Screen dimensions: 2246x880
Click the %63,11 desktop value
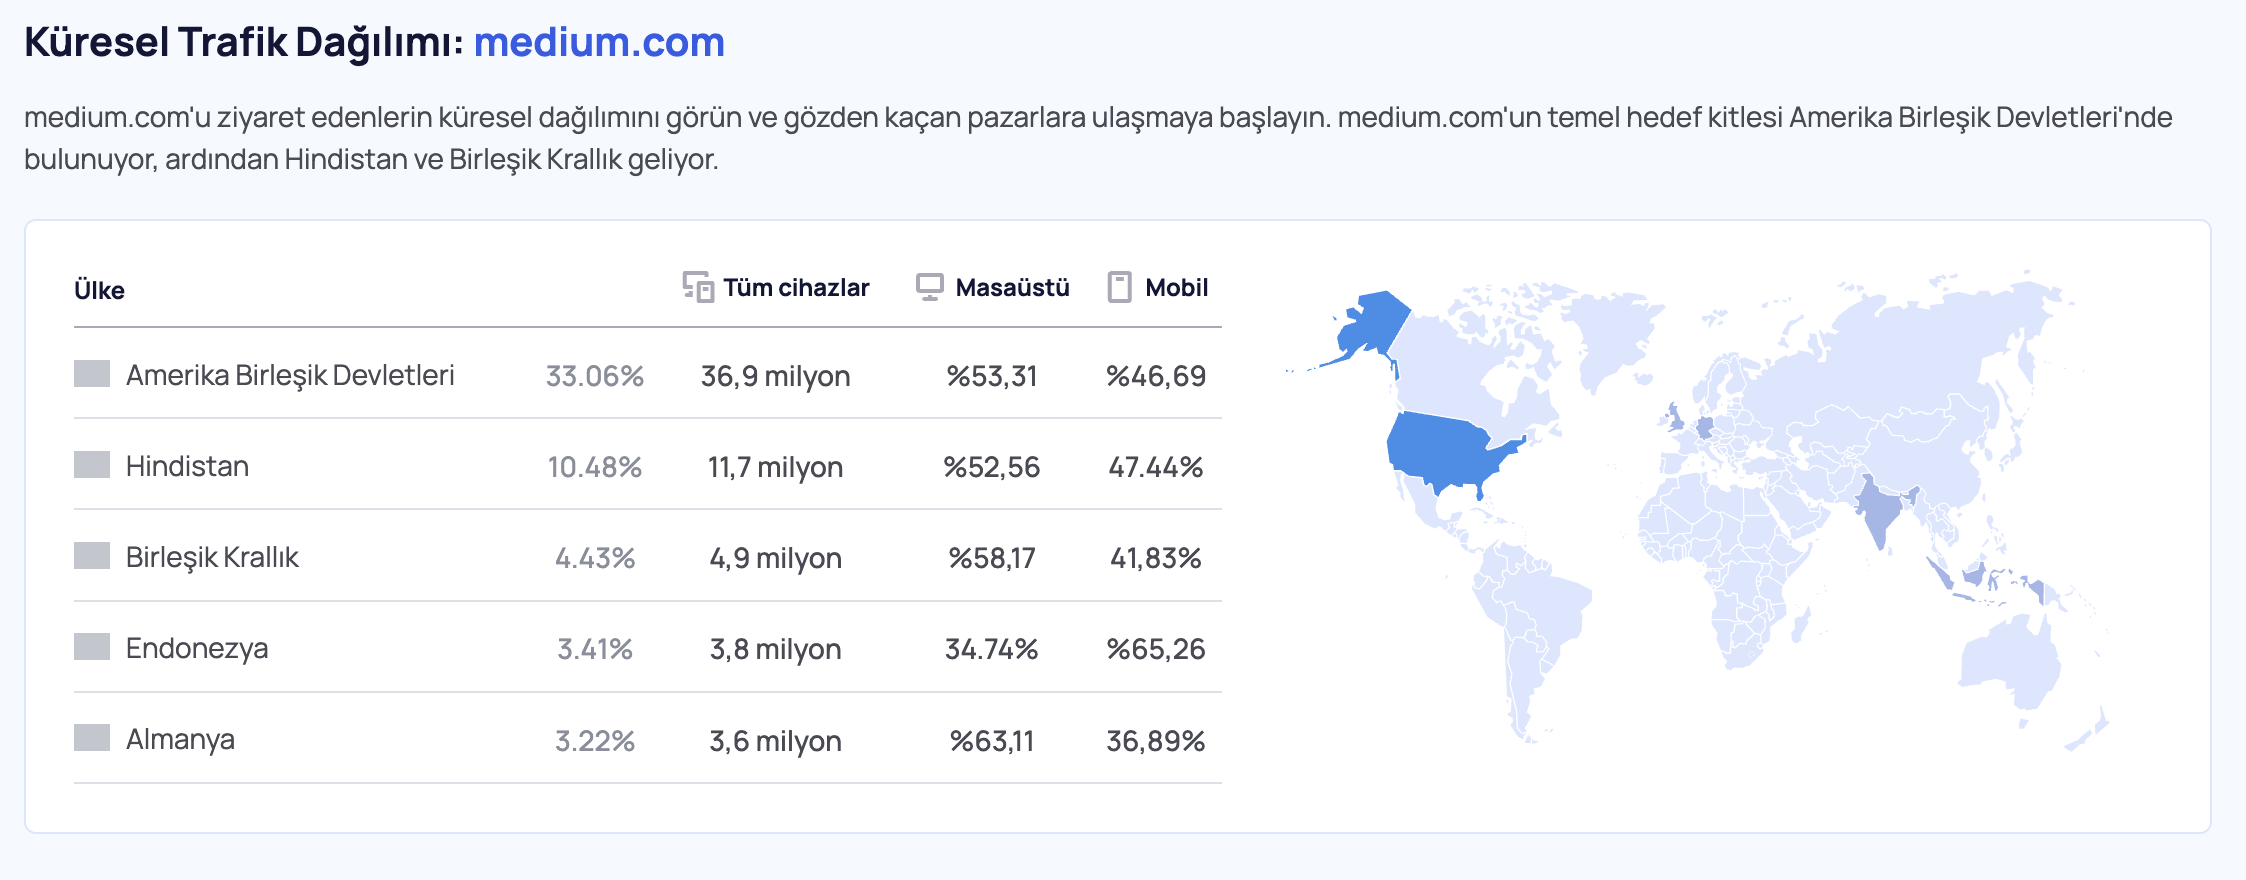coord(992,741)
